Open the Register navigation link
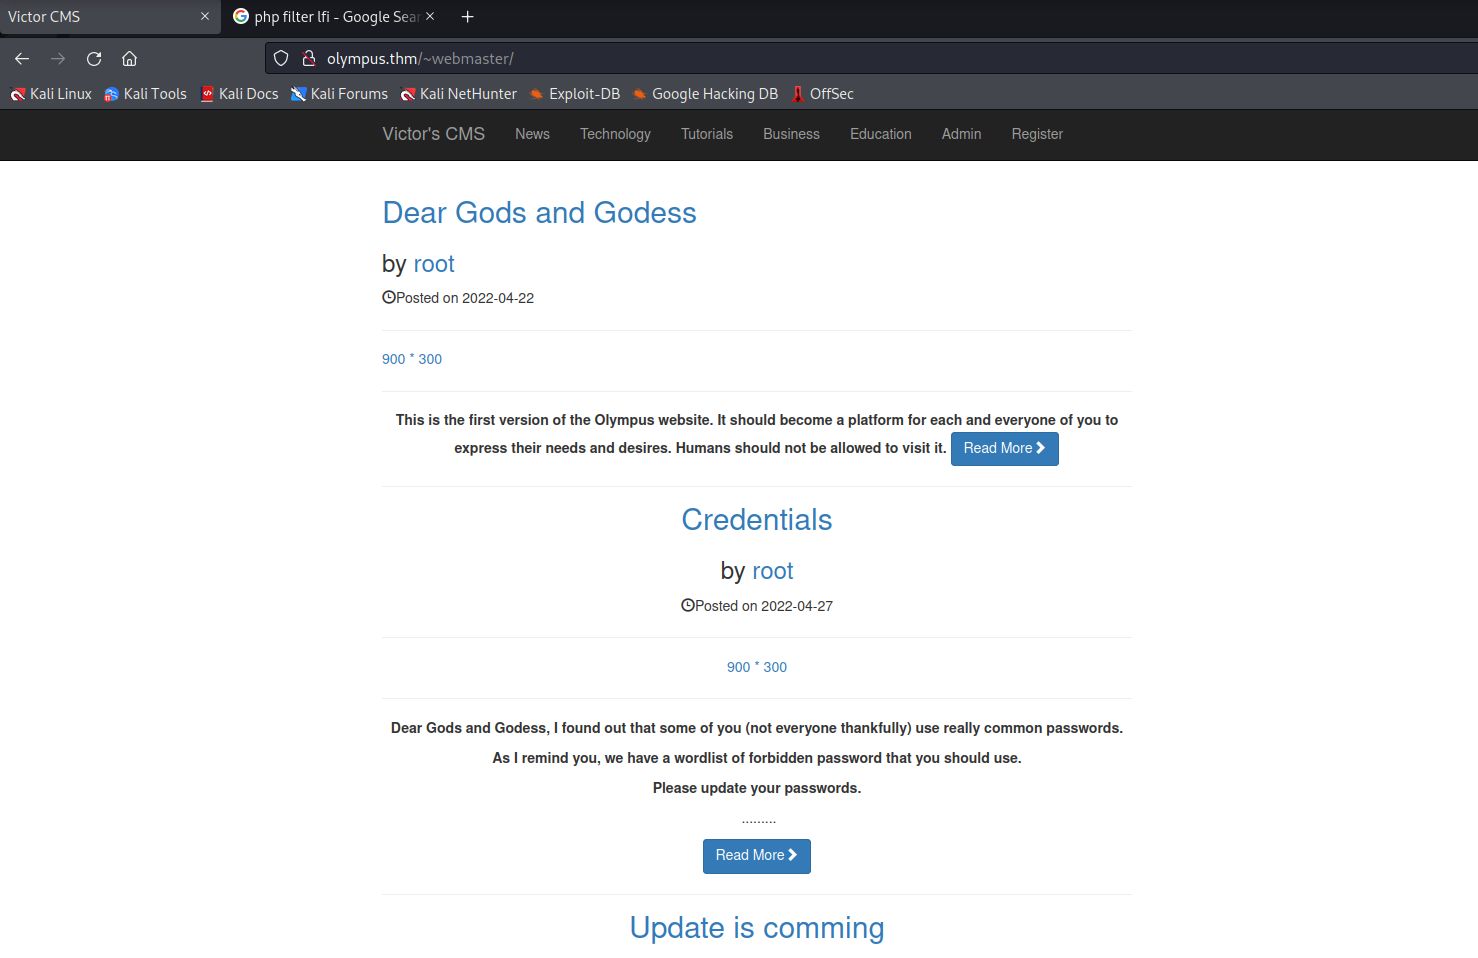The width and height of the screenshot is (1478, 958). (1037, 134)
